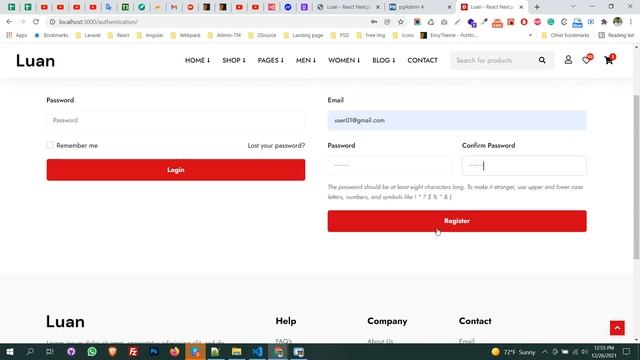Open the weather 72°F Sunny widget
640x360 pixels.
coord(513,352)
